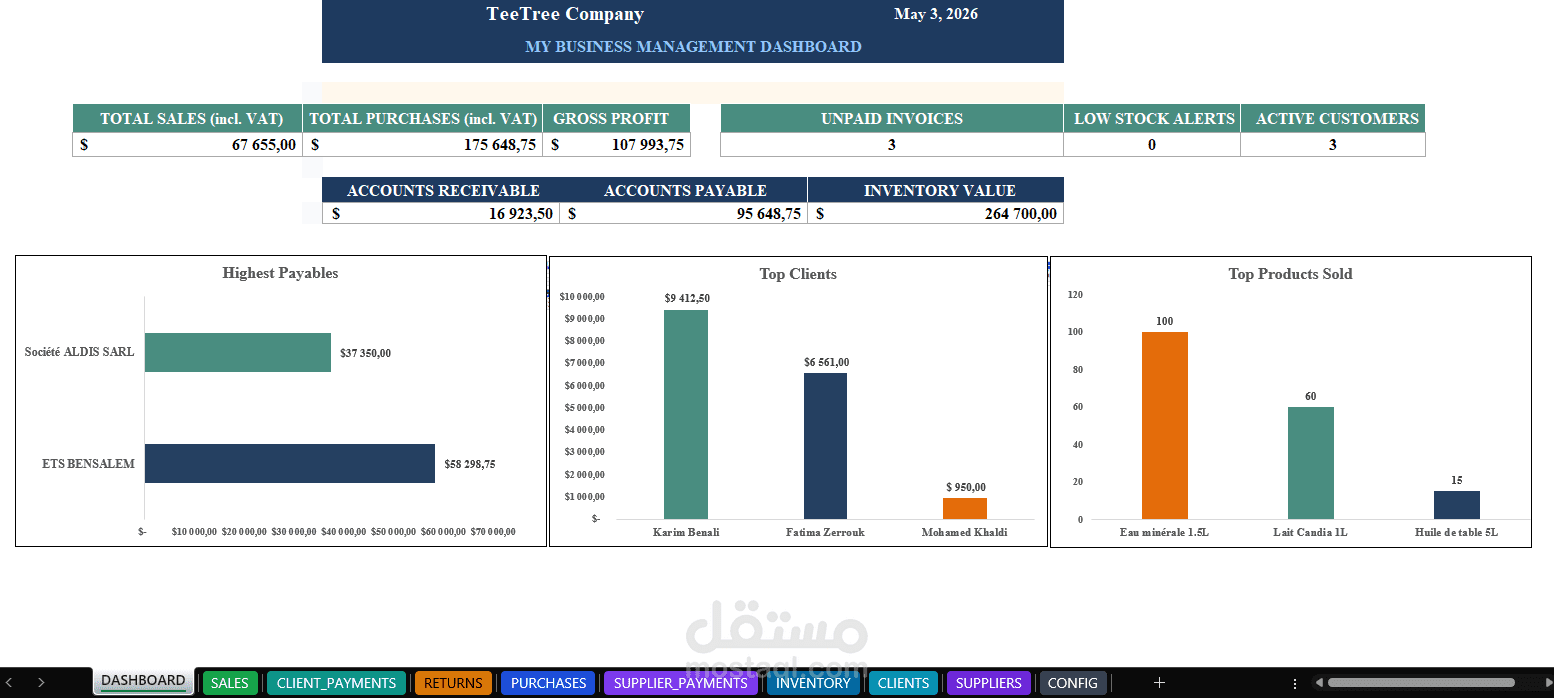
Task: Select the total sales value 67 655,00
Action: [187, 144]
